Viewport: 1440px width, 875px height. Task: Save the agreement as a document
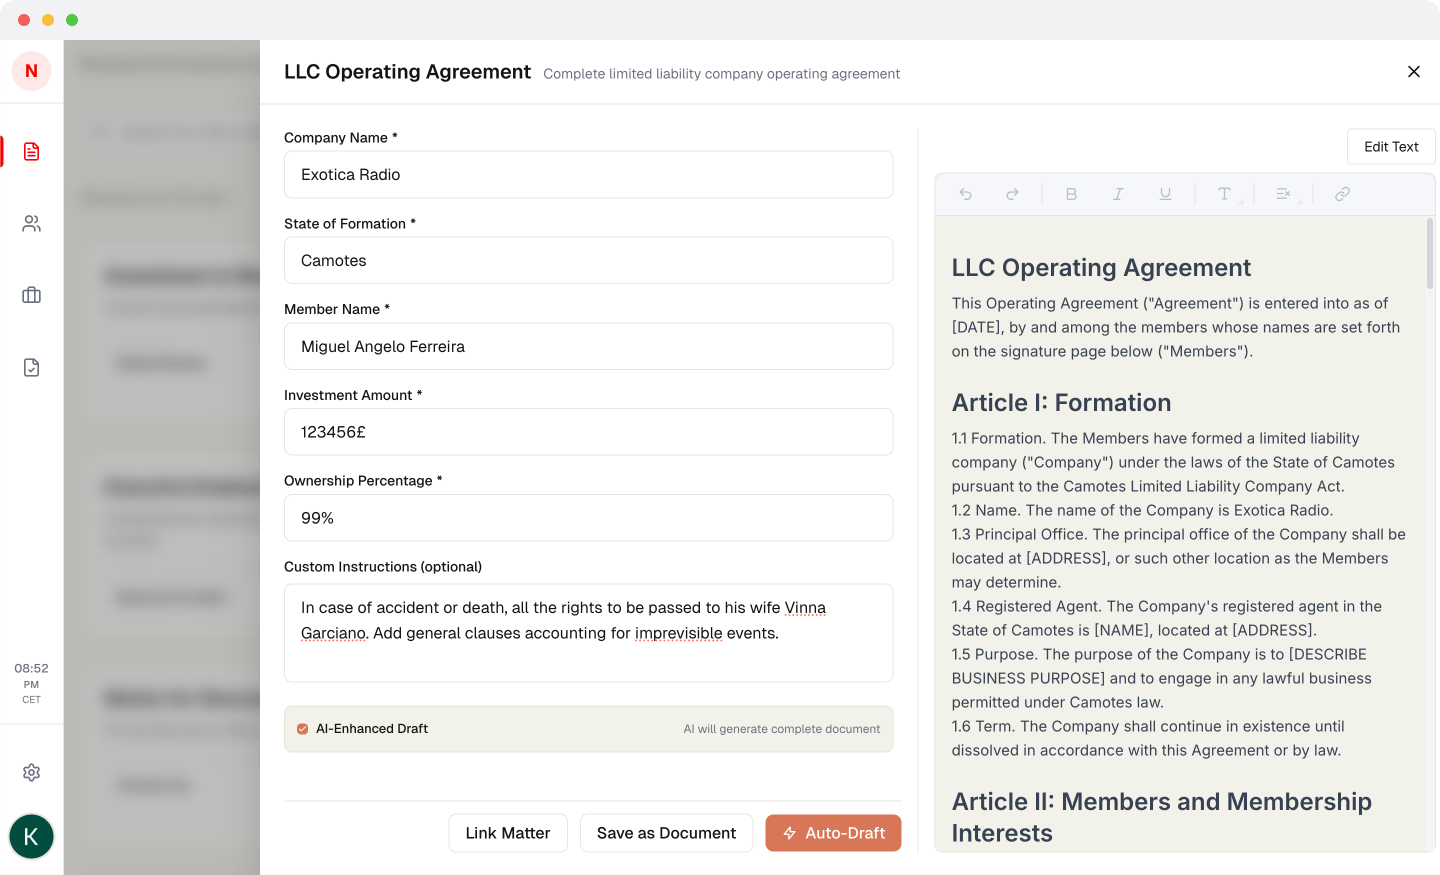click(x=666, y=832)
